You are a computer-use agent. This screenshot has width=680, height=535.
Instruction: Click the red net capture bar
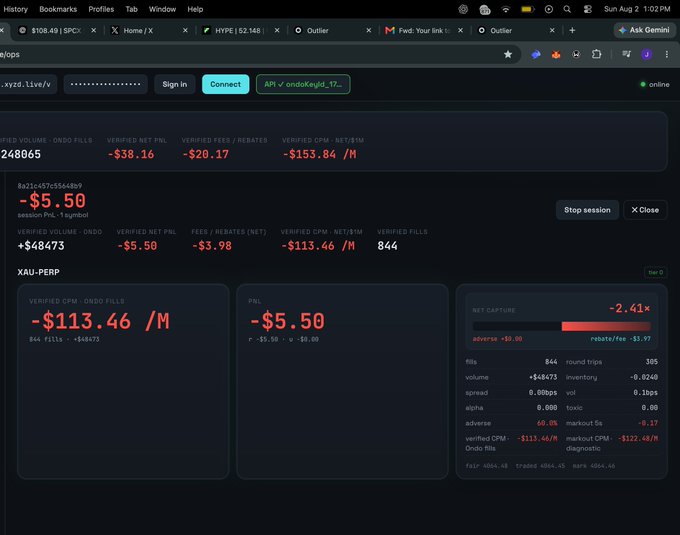click(606, 326)
